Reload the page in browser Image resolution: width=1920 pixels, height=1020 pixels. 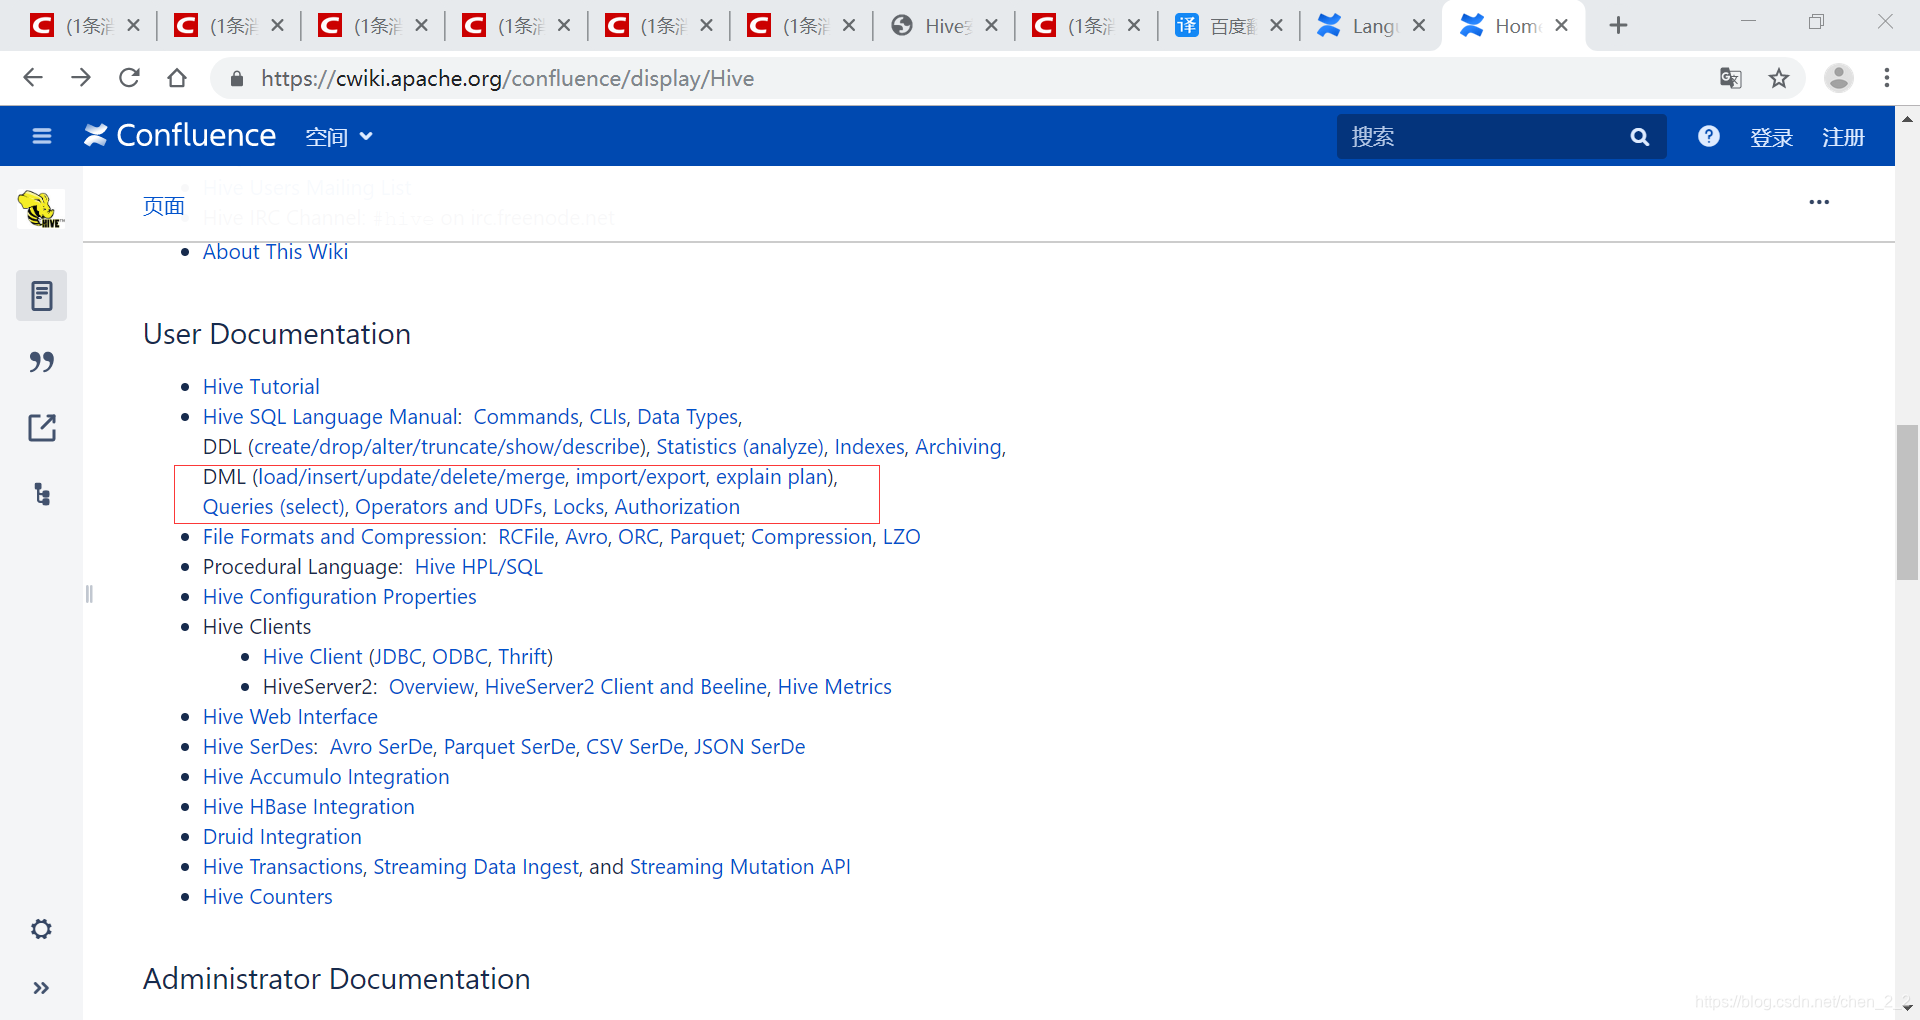(x=129, y=78)
